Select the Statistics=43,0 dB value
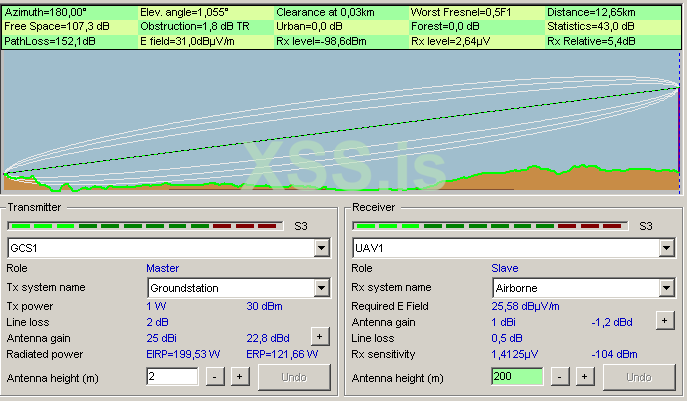 coord(591,27)
